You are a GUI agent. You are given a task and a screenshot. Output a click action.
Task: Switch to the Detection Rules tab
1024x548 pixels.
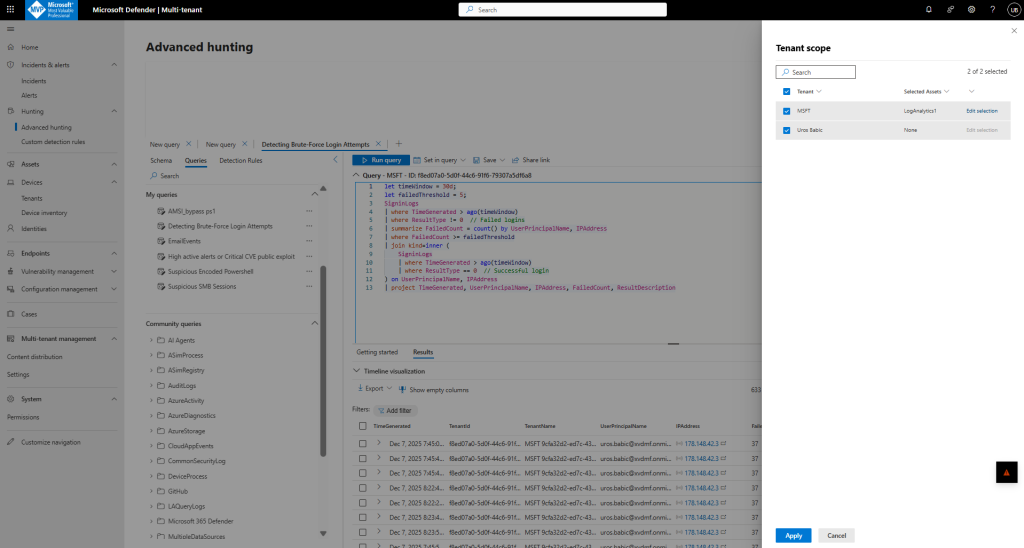click(241, 160)
